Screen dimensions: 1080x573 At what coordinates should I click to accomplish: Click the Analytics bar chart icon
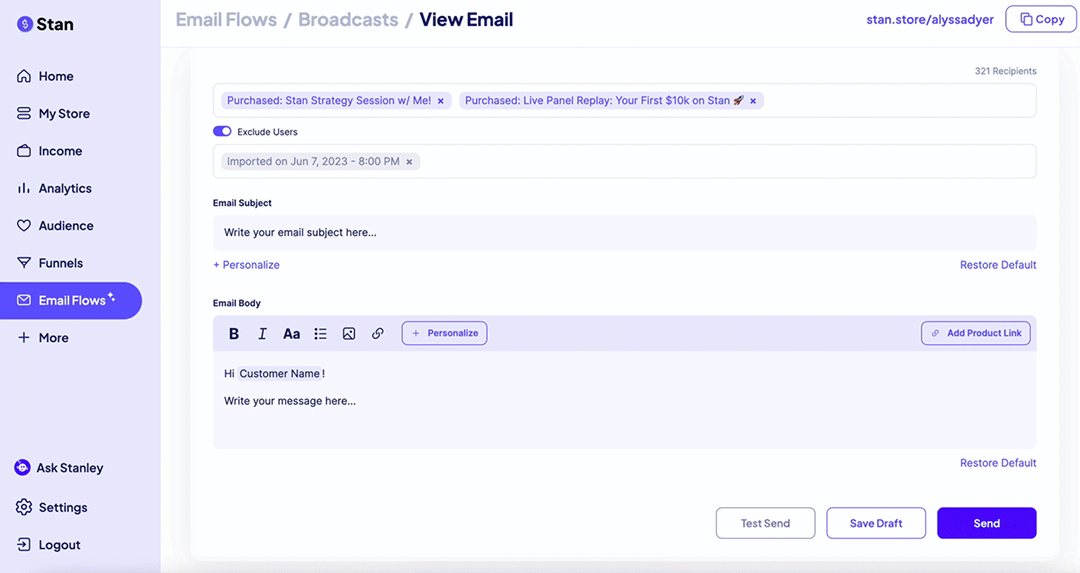[24, 187]
